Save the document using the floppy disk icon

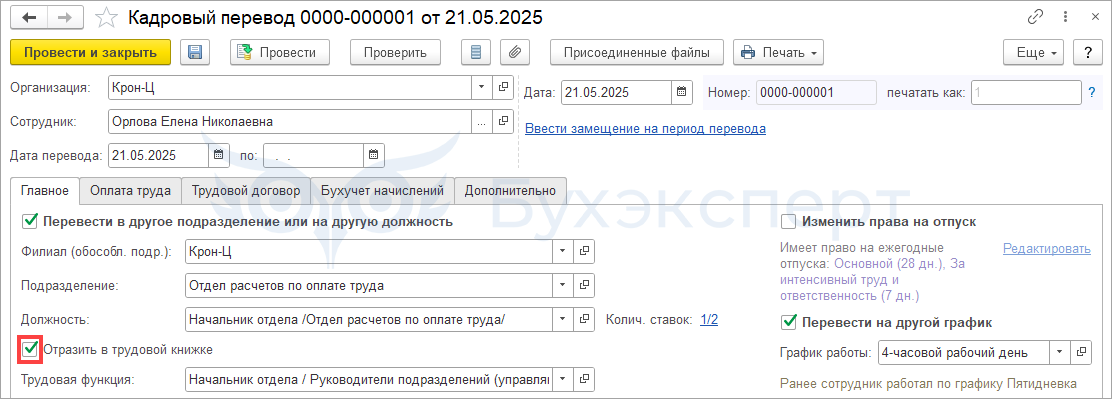click(x=195, y=52)
